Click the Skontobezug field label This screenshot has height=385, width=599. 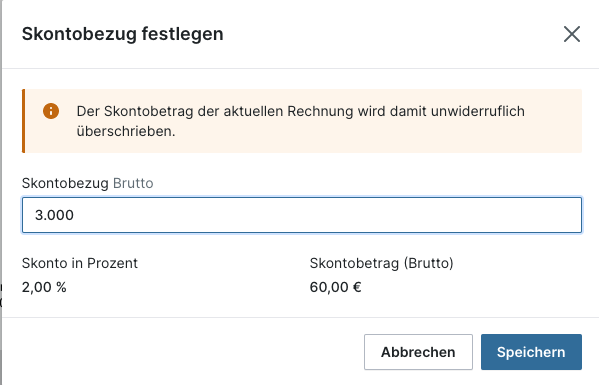click(x=65, y=183)
